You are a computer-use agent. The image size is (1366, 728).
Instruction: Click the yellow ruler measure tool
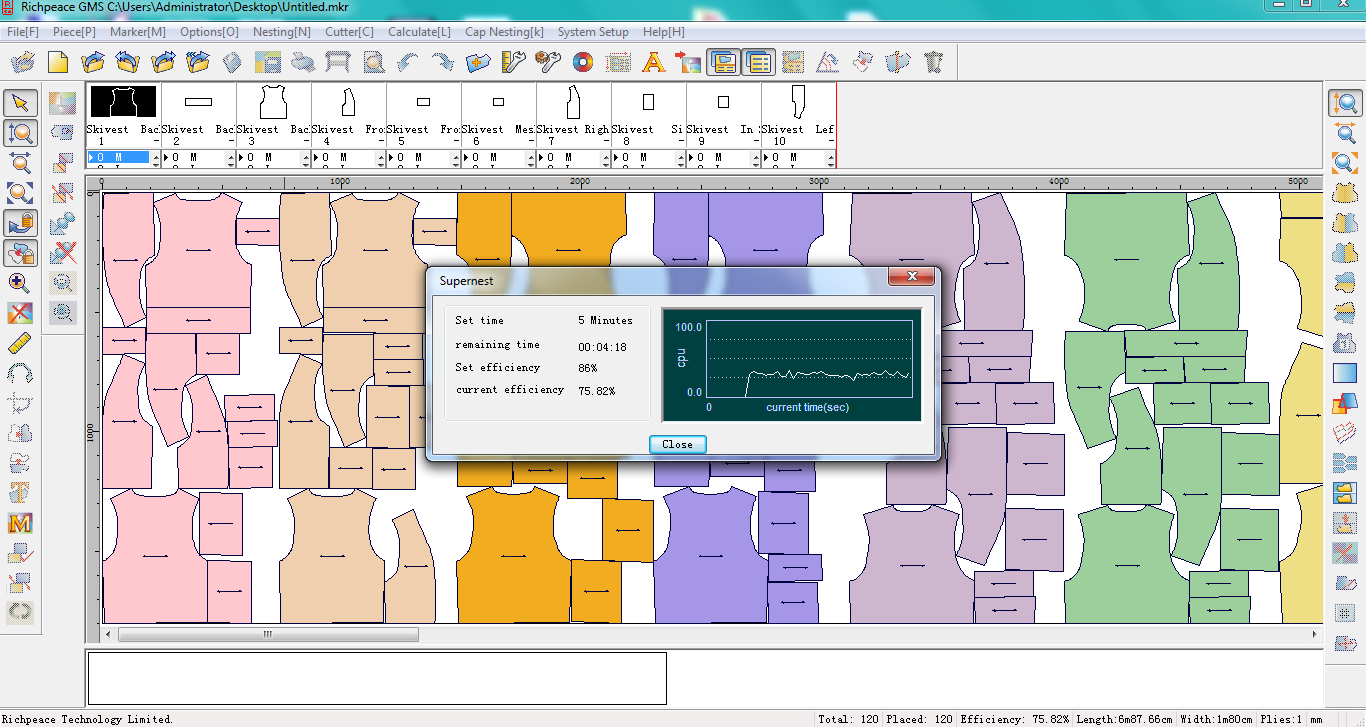pos(20,344)
